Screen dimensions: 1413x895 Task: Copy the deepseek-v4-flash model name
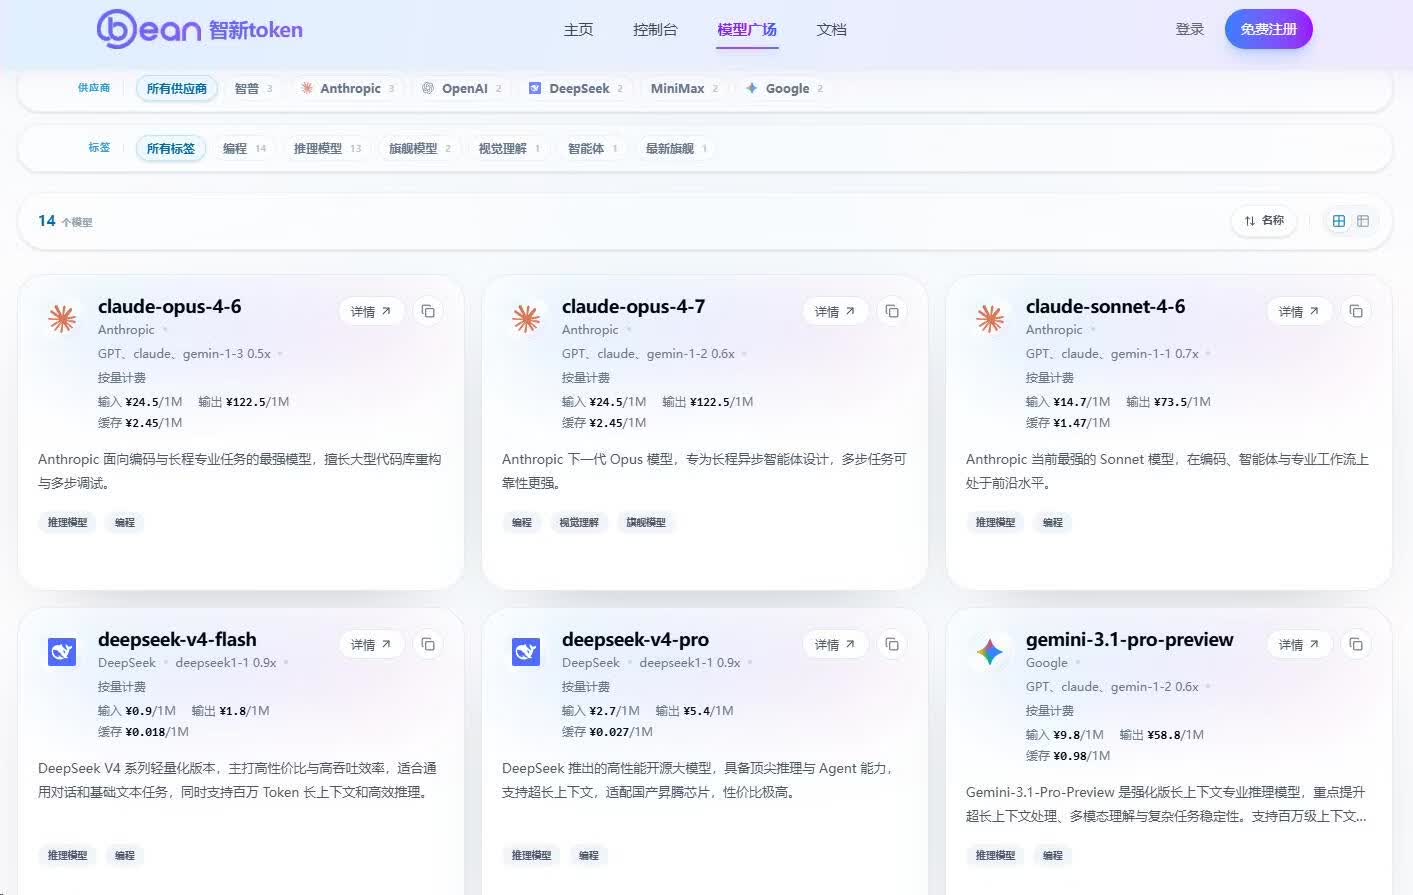(x=428, y=644)
